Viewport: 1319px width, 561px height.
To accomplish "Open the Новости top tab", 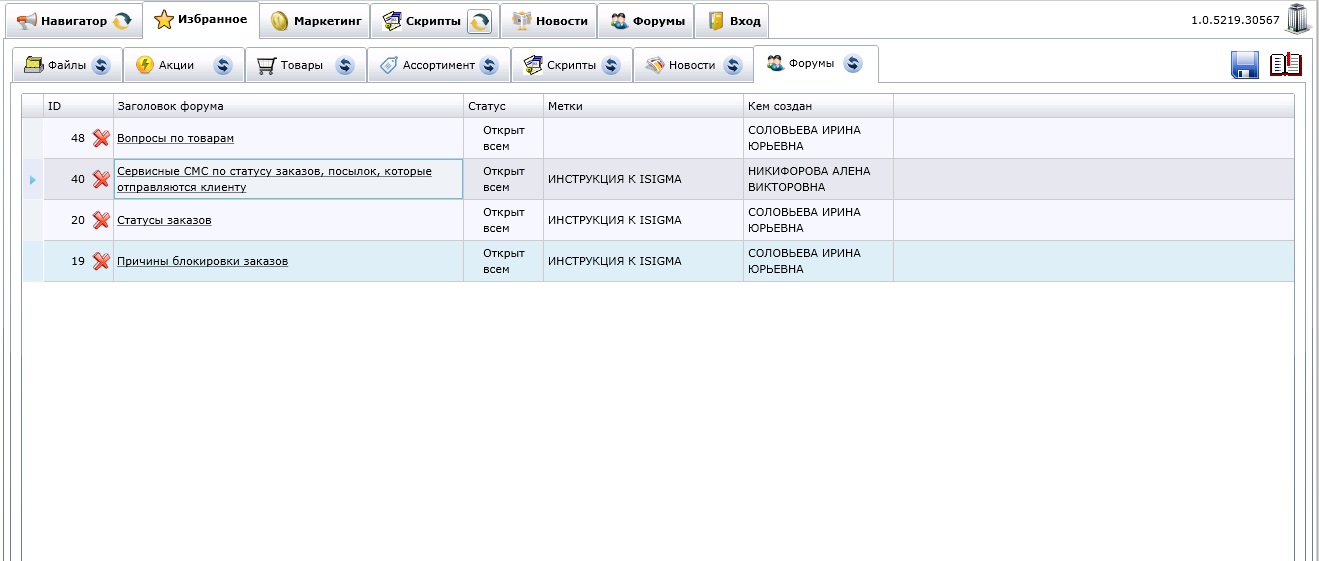I will click(x=549, y=21).
